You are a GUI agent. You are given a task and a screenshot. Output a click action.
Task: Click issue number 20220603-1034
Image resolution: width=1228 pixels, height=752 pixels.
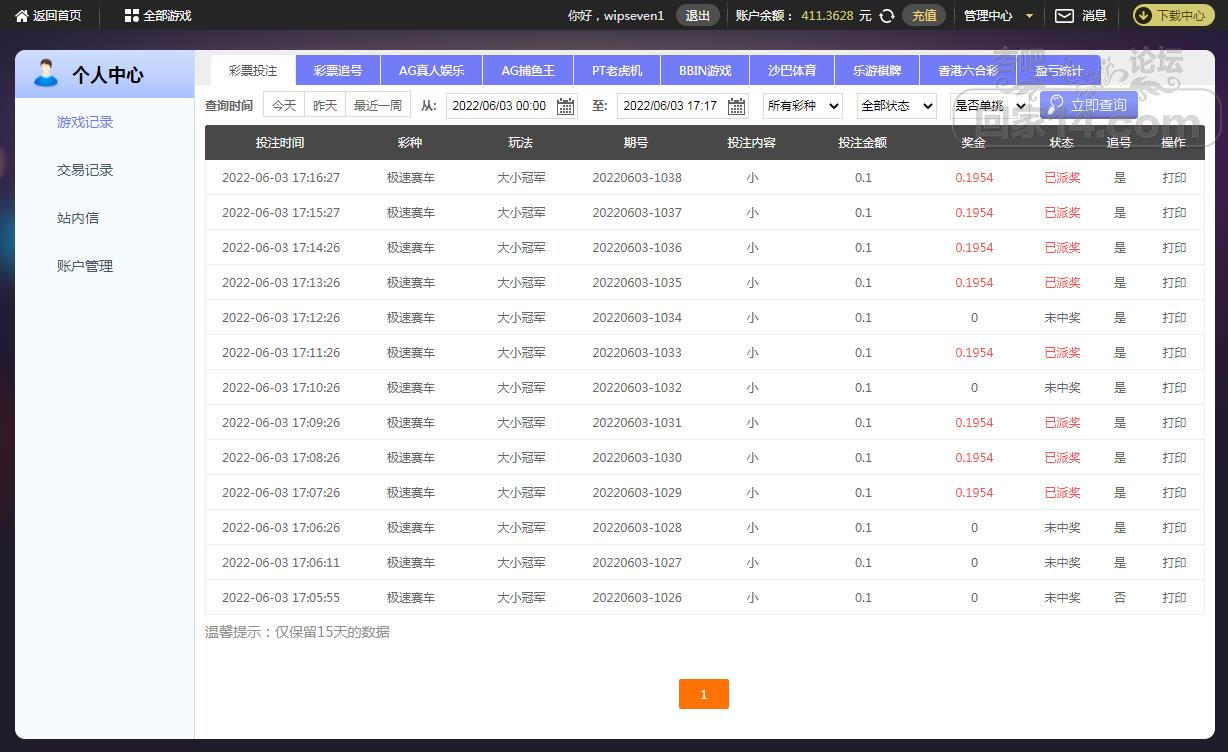coord(637,318)
